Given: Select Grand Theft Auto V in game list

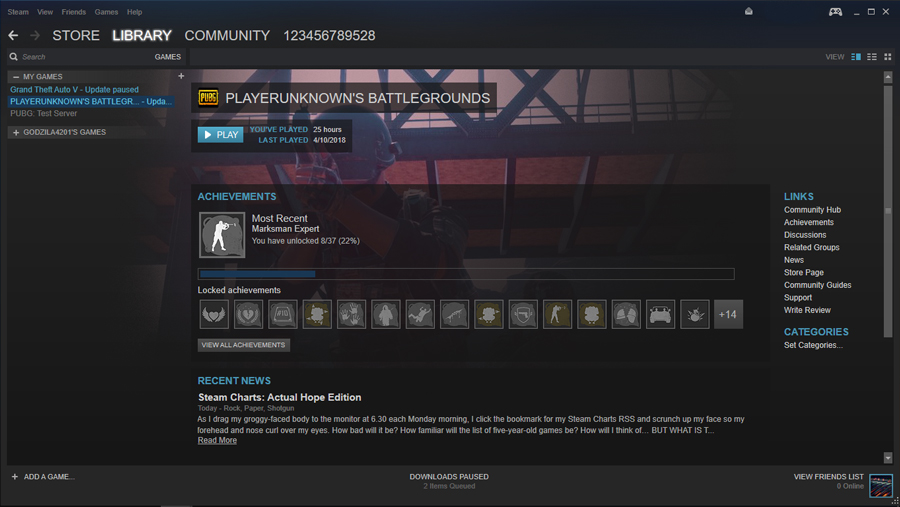Looking at the screenshot, I should click(74, 90).
